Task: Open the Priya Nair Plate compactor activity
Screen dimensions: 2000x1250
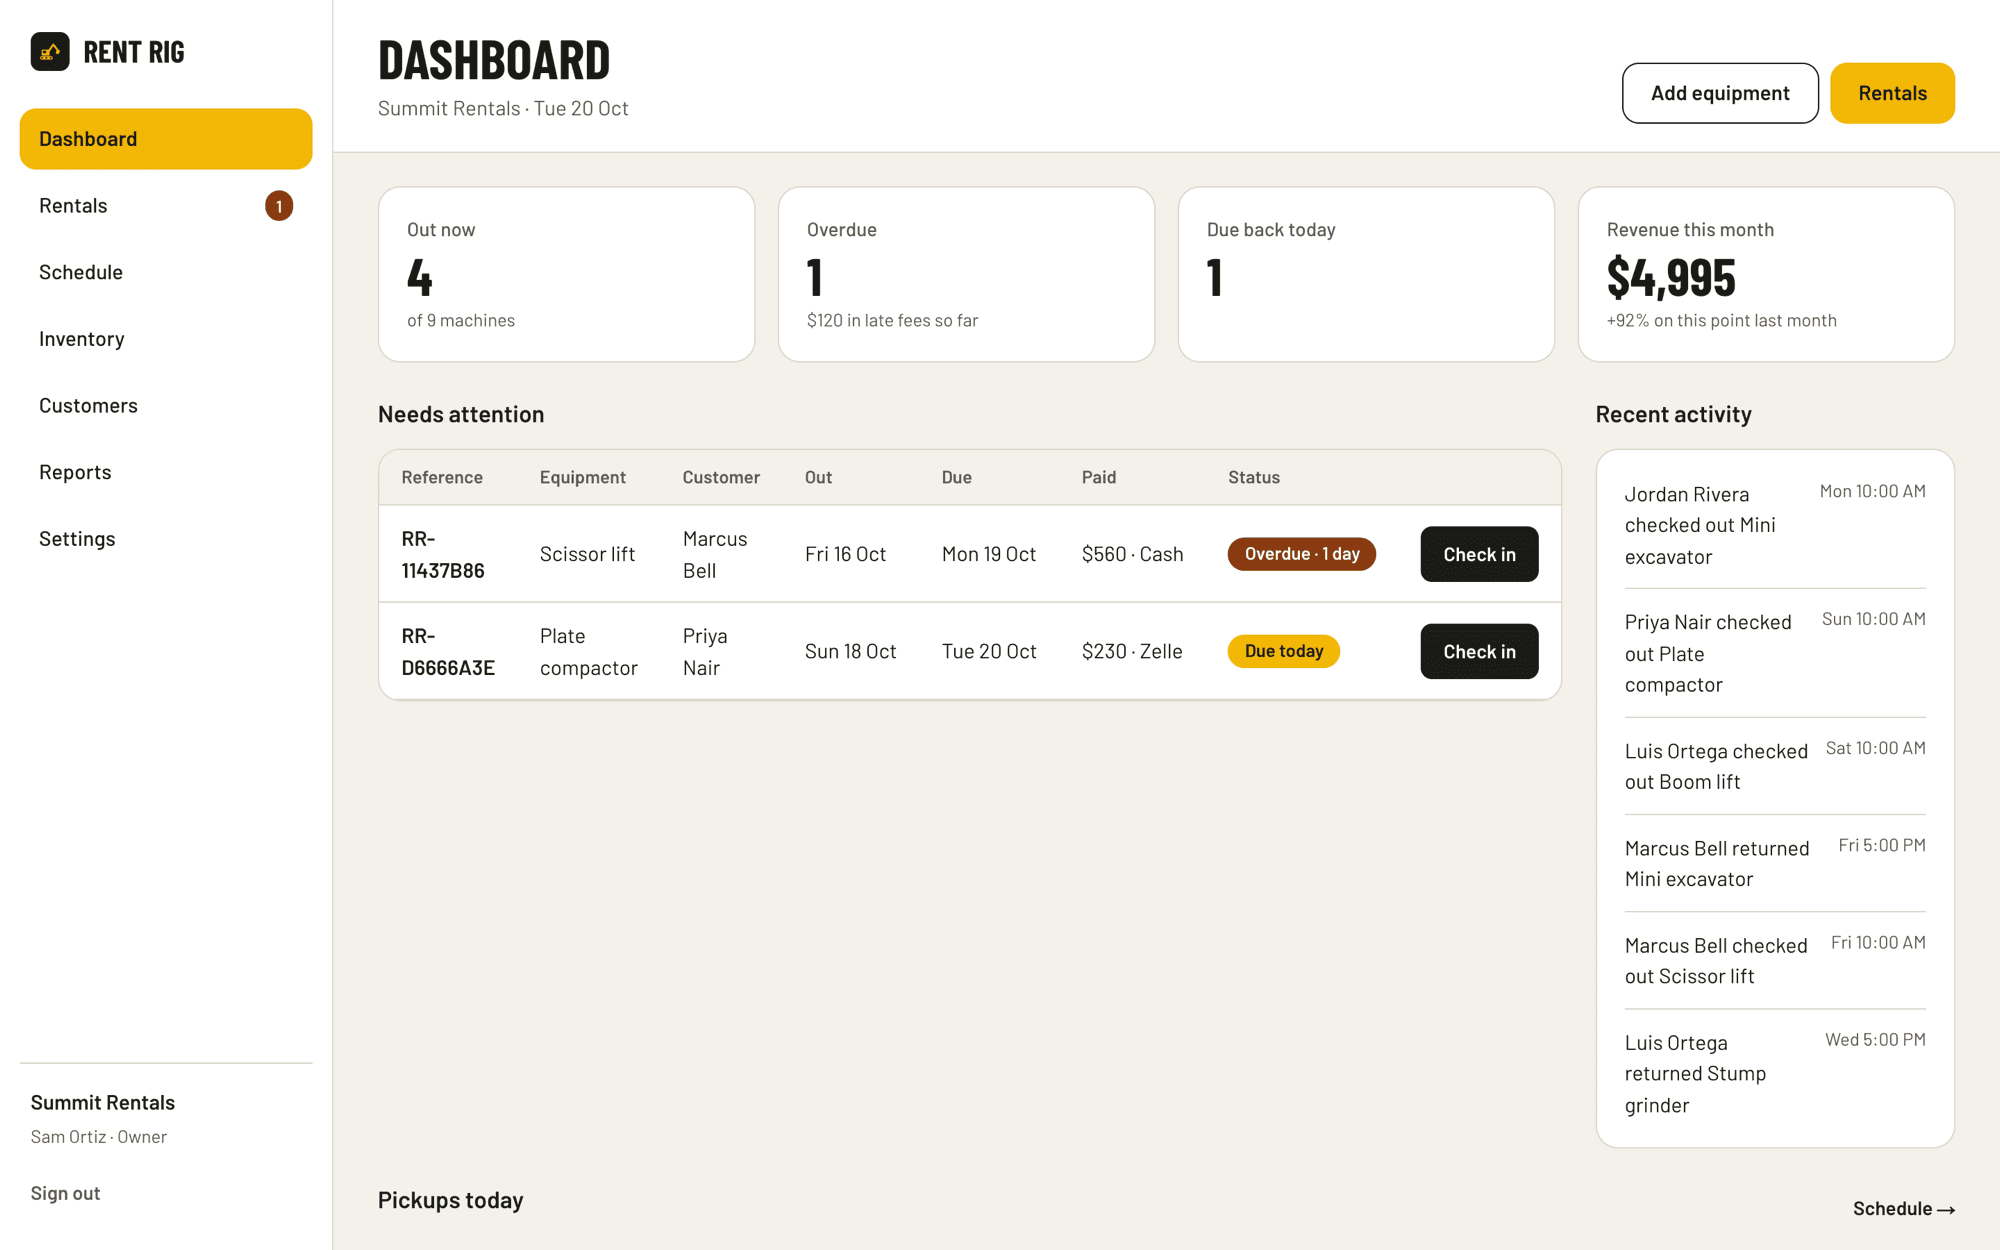Action: tap(1775, 653)
